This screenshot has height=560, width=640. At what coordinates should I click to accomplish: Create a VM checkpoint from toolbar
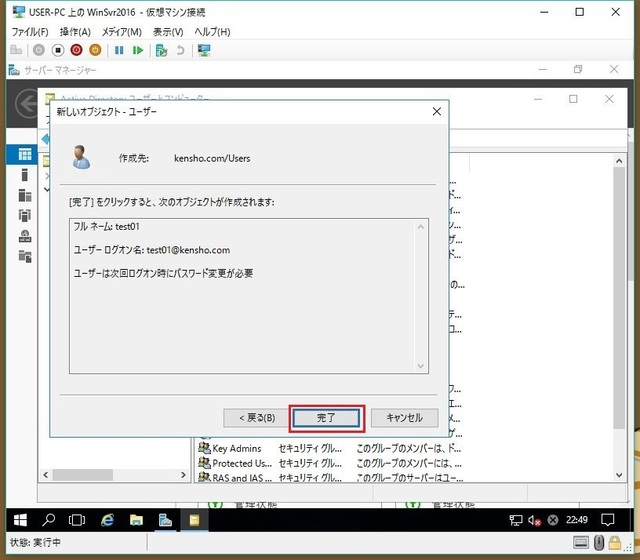click(161, 50)
